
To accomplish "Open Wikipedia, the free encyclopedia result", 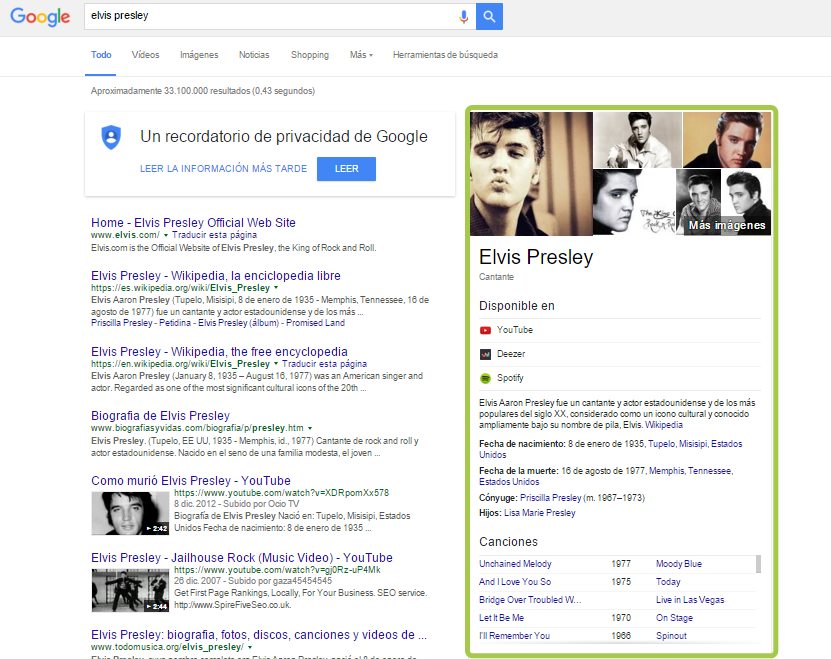I will (x=219, y=352).
